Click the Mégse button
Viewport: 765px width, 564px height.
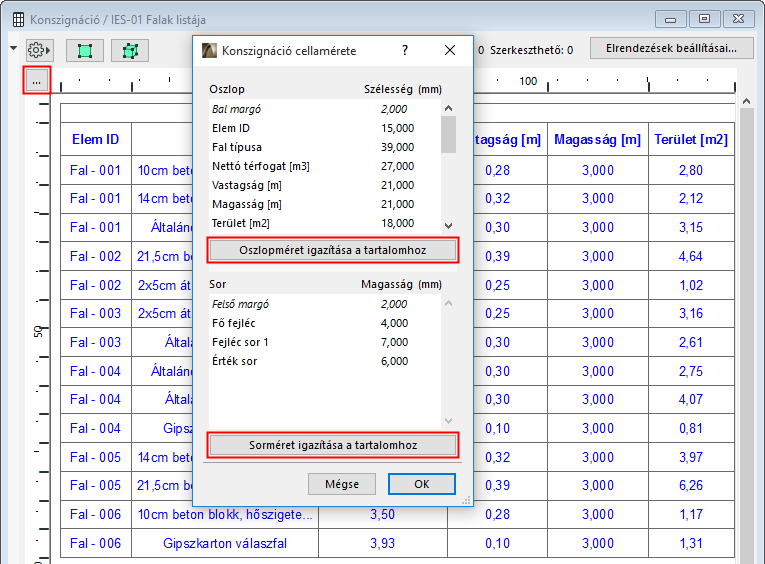pos(341,484)
